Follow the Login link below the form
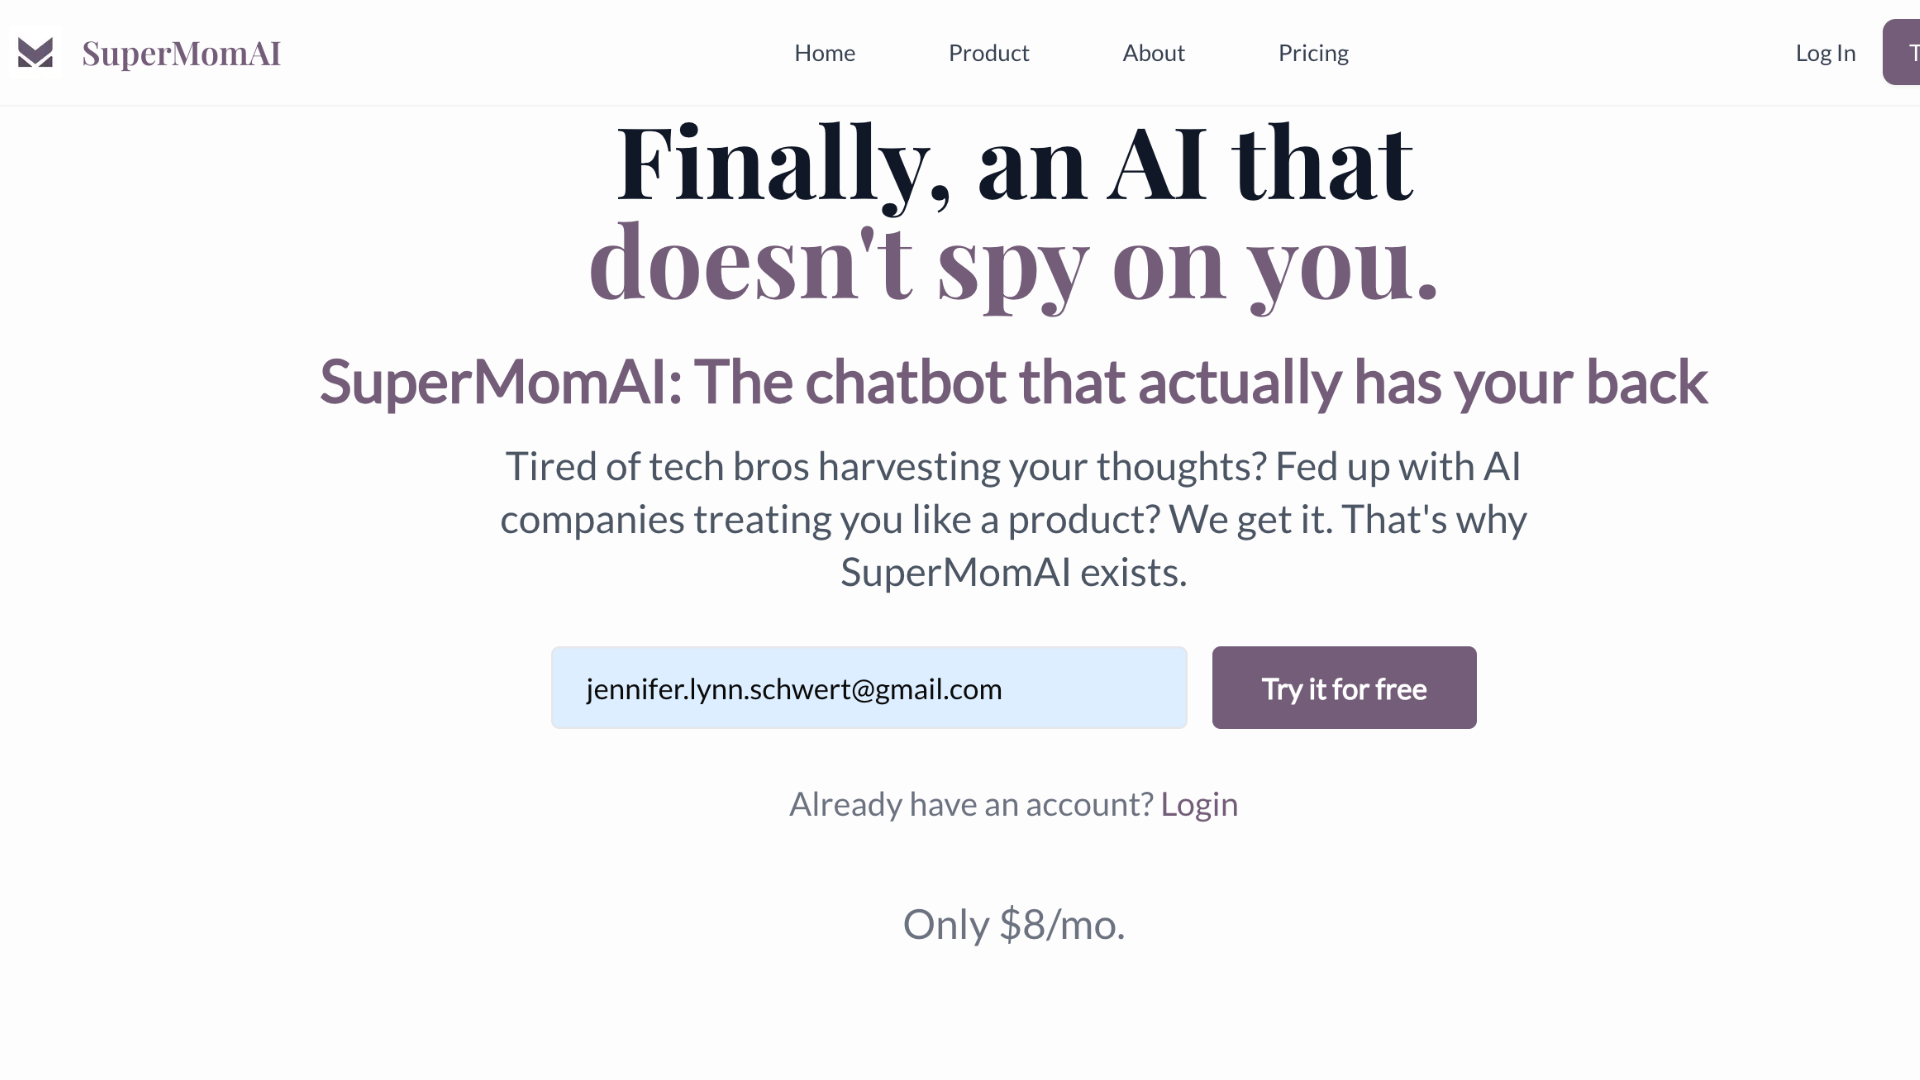1920x1080 pixels. (x=1199, y=804)
